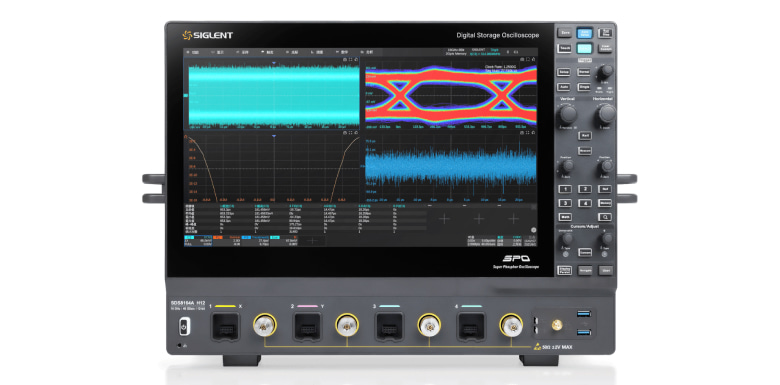The image size is (780, 385).
Task: Toggle channel 4 key
Action: click(585, 203)
